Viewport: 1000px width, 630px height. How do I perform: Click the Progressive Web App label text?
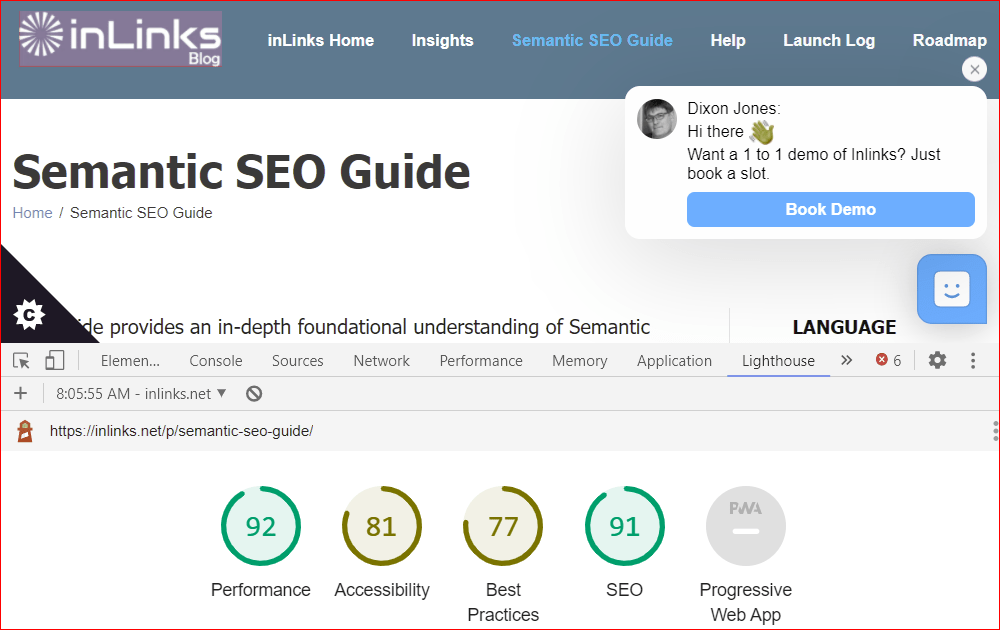(746, 602)
